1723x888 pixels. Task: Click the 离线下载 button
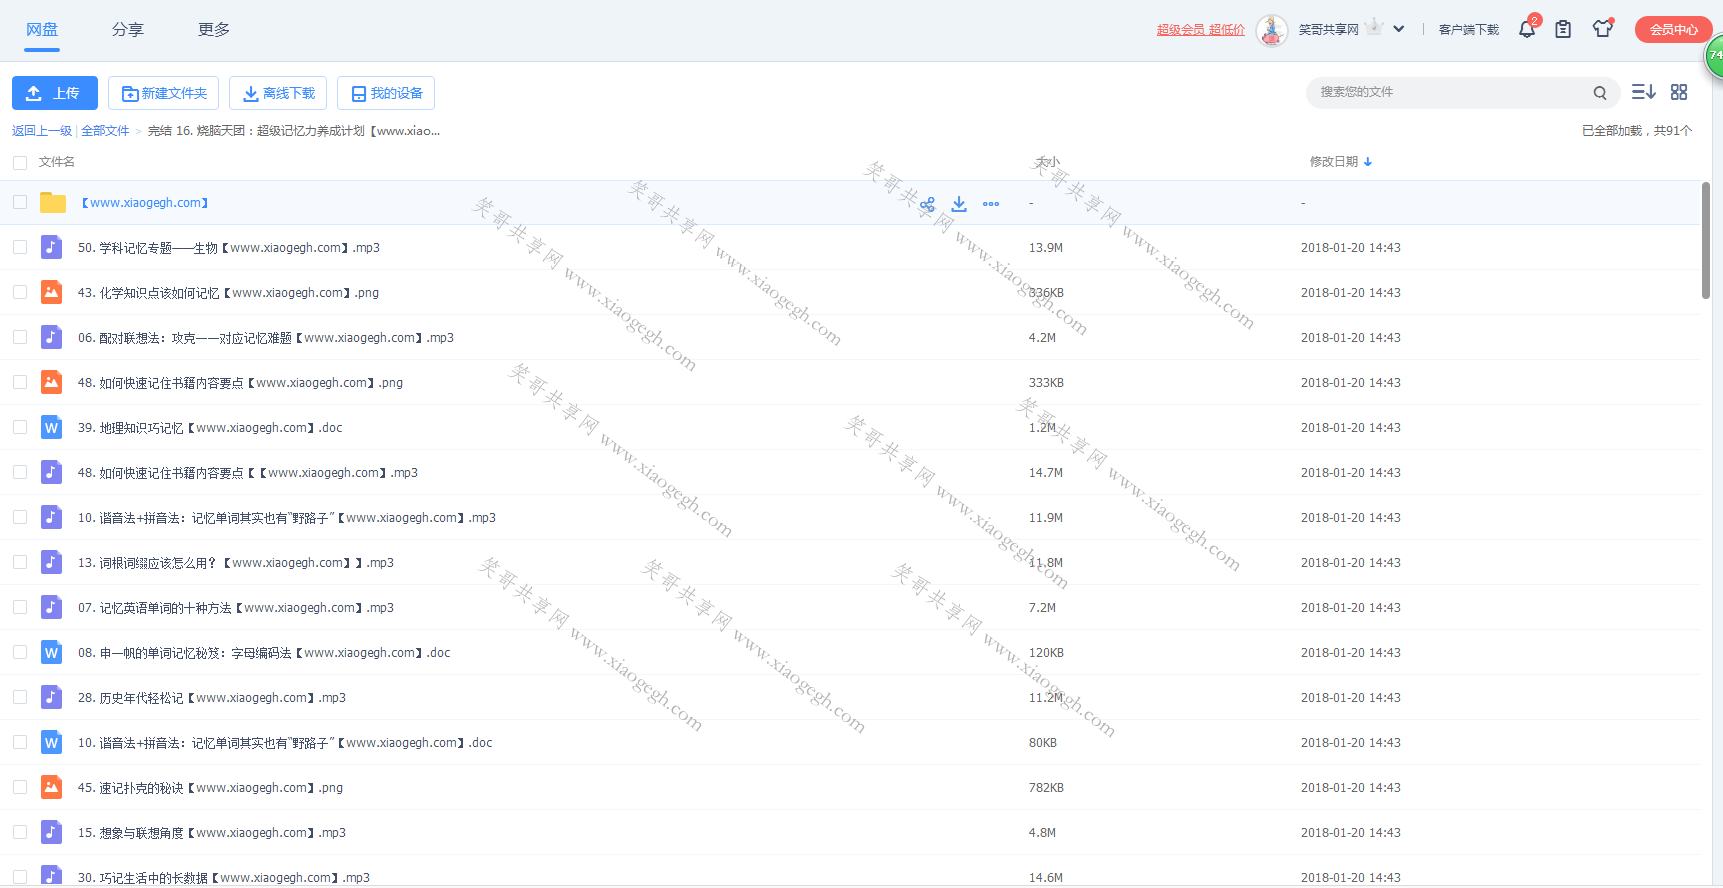click(278, 93)
